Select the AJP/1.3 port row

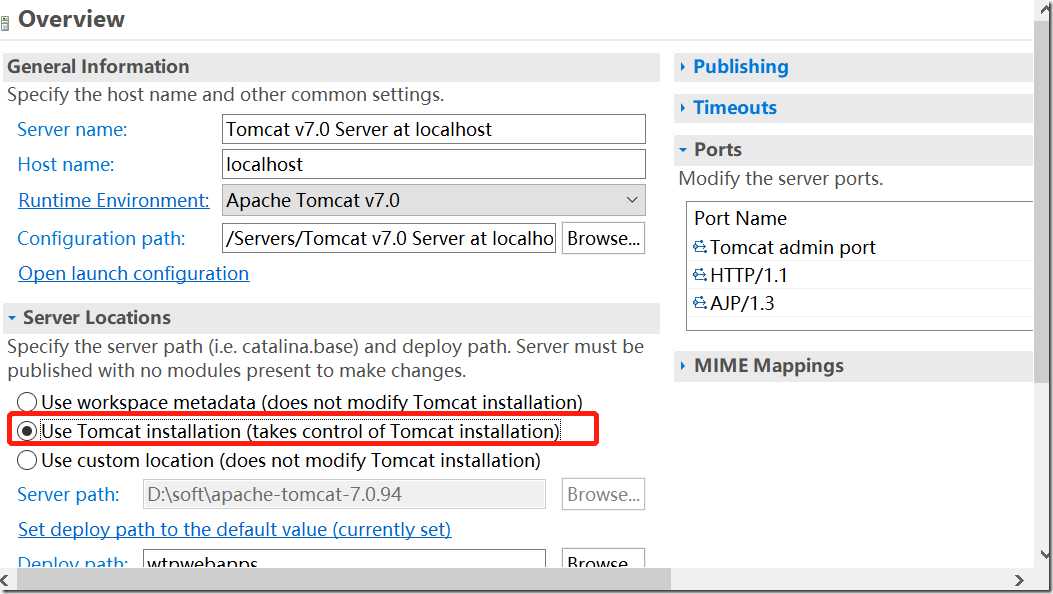click(x=862, y=303)
